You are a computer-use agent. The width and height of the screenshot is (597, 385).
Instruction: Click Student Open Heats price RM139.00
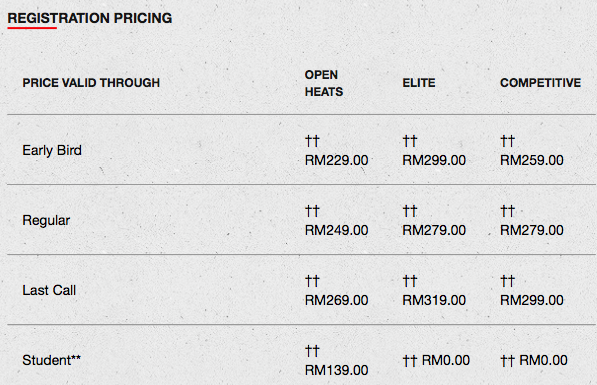click(x=337, y=371)
